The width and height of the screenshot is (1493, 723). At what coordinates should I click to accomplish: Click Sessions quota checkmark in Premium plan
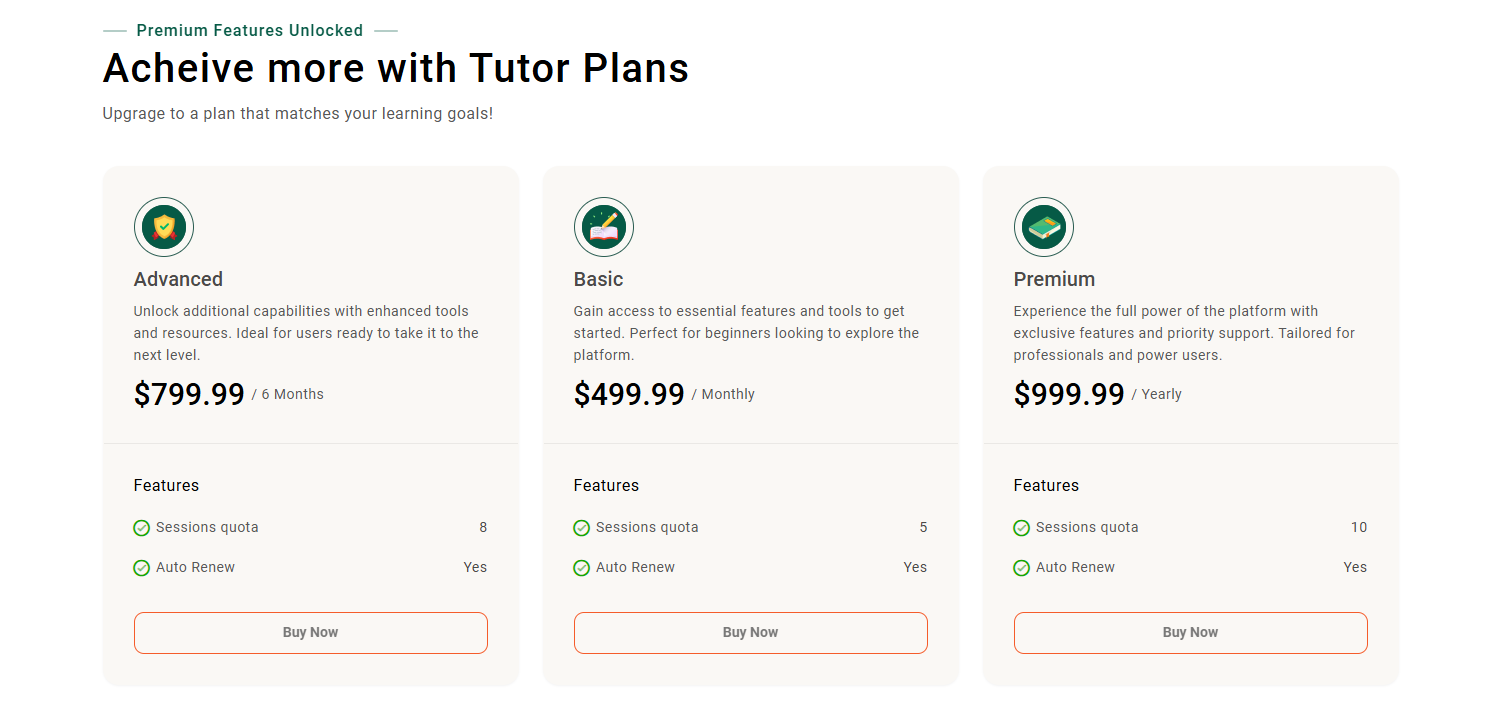tap(1022, 528)
